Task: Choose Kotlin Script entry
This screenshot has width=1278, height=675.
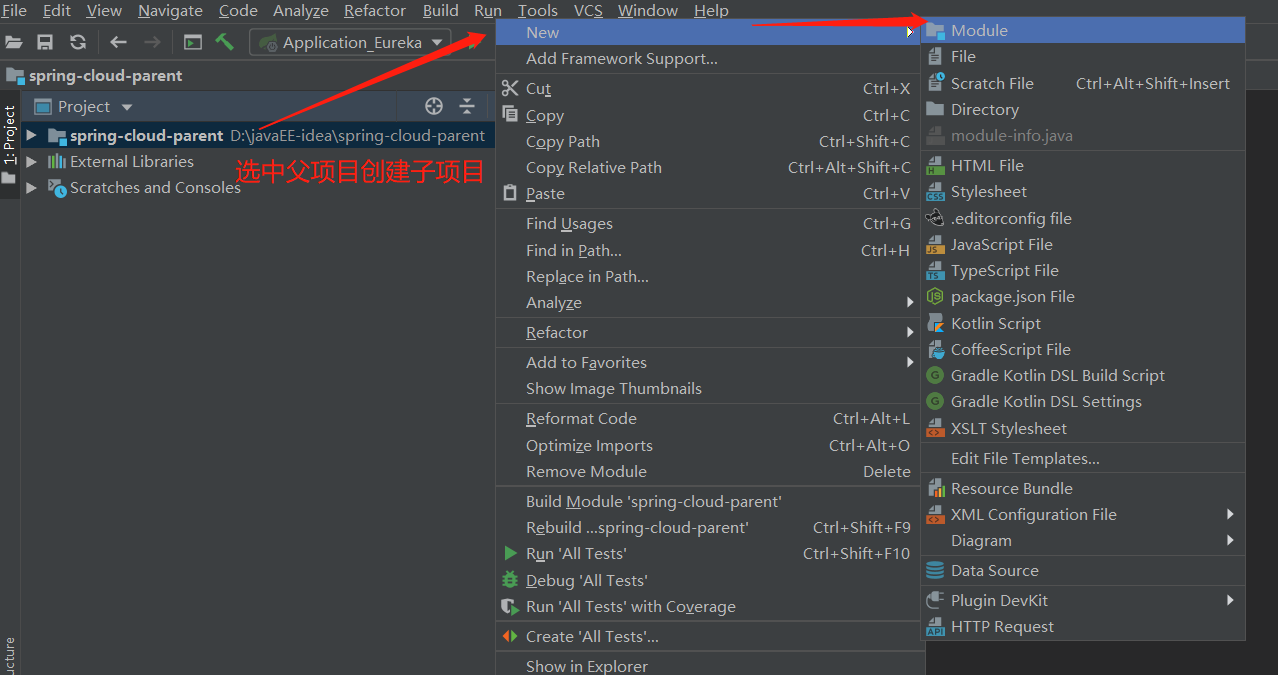Action: pyautogui.click(x=1083, y=324)
